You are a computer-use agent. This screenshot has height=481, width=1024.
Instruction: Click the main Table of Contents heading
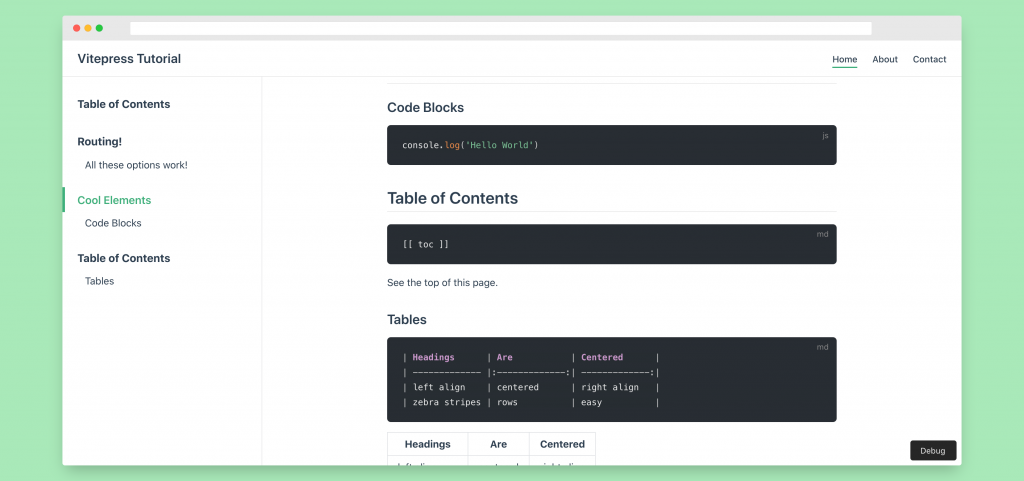click(452, 198)
